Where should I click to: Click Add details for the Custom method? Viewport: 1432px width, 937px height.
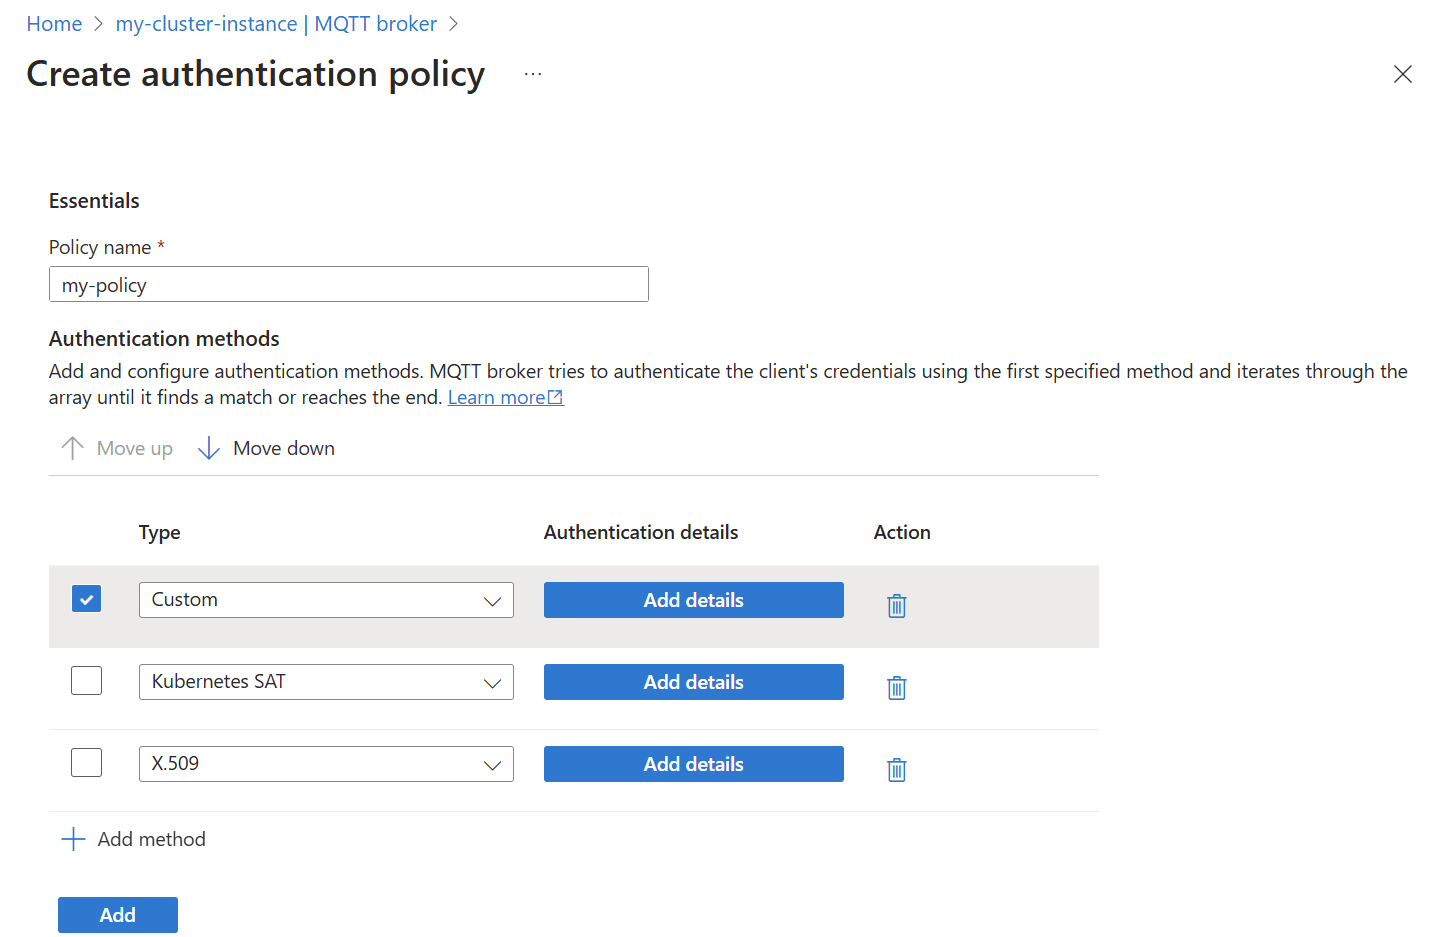[693, 600]
